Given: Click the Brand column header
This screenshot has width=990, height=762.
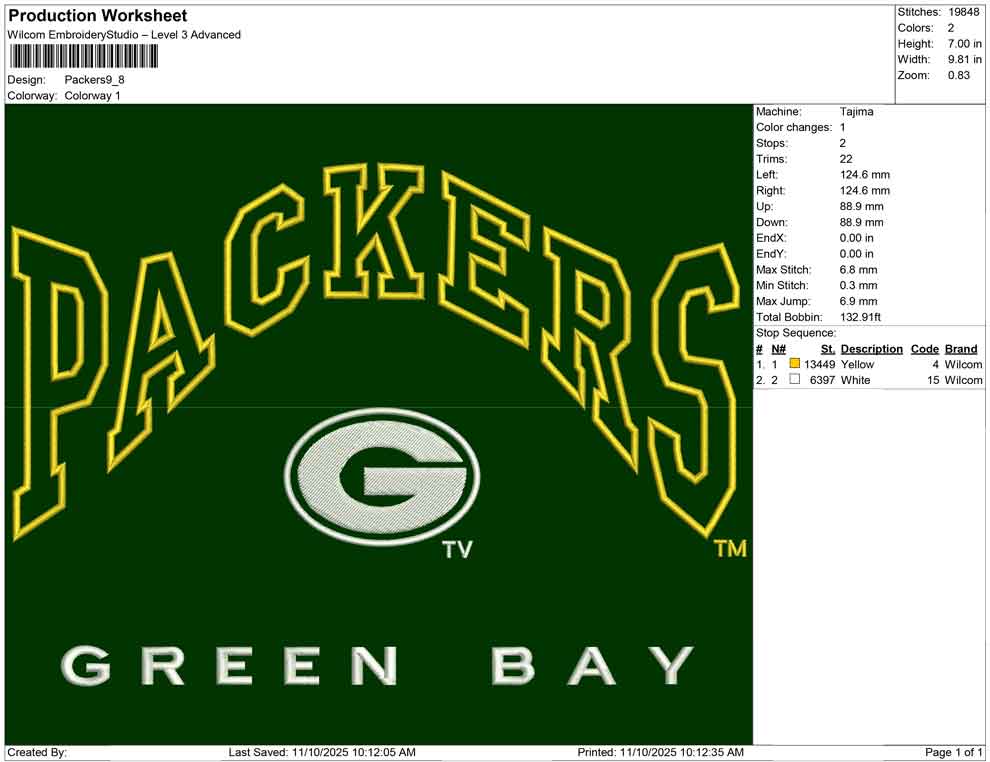Looking at the screenshot, I should pyautogui.click(x=960, y=348).
